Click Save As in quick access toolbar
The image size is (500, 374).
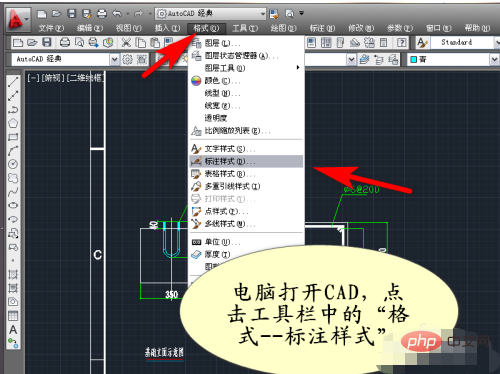coord(87,14)
